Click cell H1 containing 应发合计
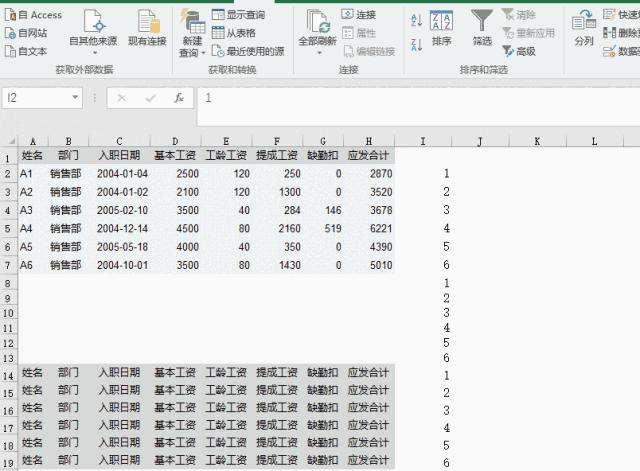Screen dimensions: 640x471 pyautogui.click(x=369, y=156)
